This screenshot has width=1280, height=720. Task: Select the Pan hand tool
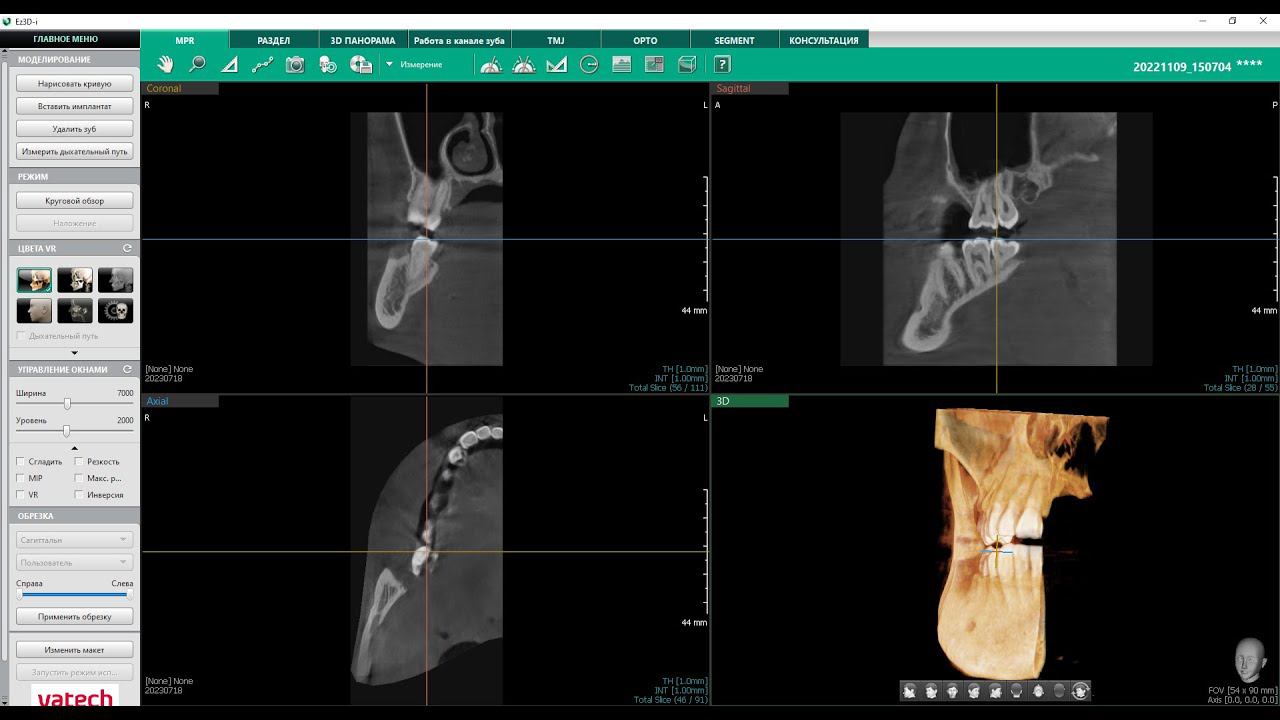[165, 64]
